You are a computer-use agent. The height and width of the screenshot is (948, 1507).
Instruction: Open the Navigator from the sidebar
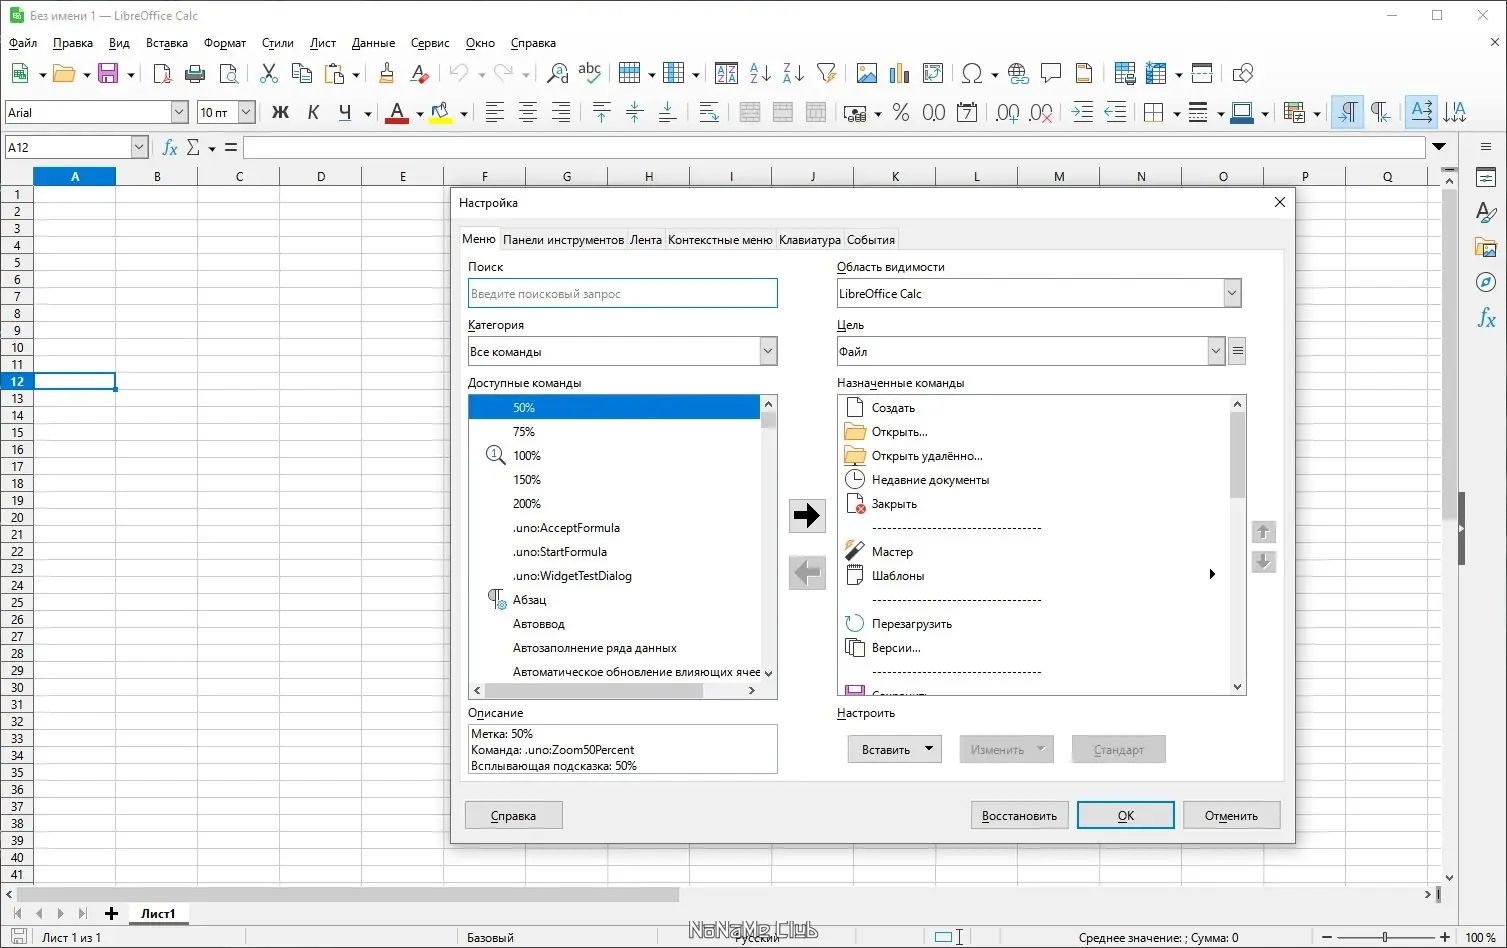[x=1486, y=283]
